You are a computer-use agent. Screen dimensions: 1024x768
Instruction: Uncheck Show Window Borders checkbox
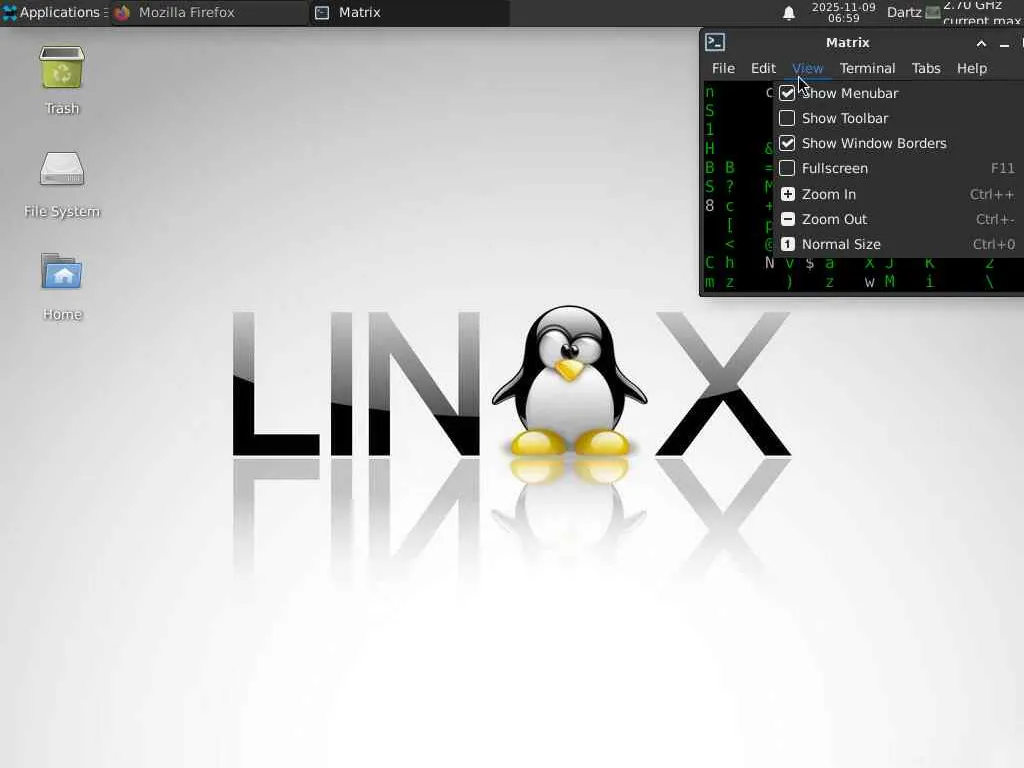coord(787,143)
